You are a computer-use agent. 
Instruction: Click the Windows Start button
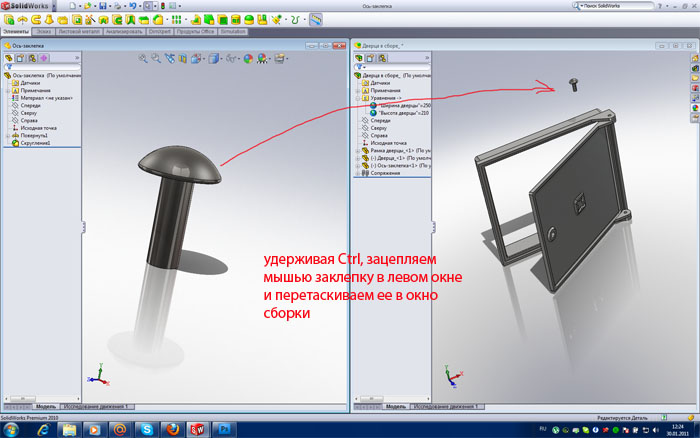(x=12, y=428)
